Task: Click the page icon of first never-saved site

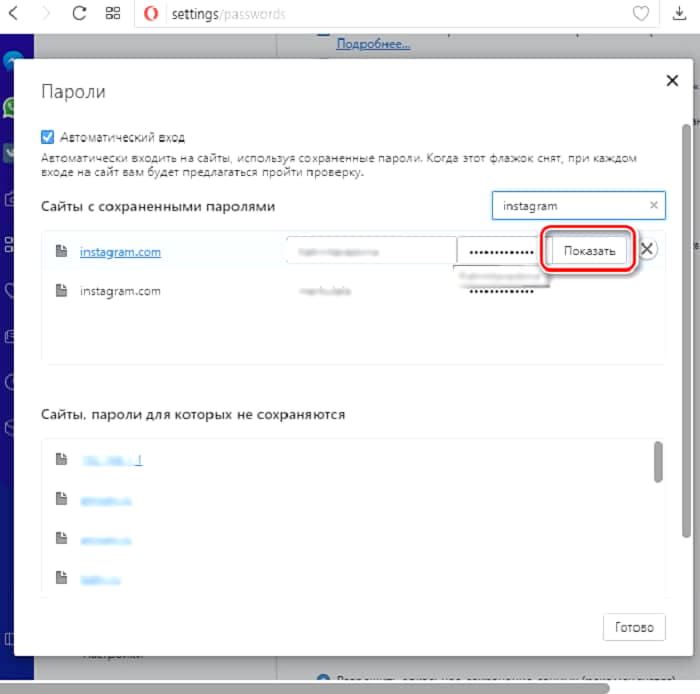Action: pyautogui.click(x=61, y=459)
